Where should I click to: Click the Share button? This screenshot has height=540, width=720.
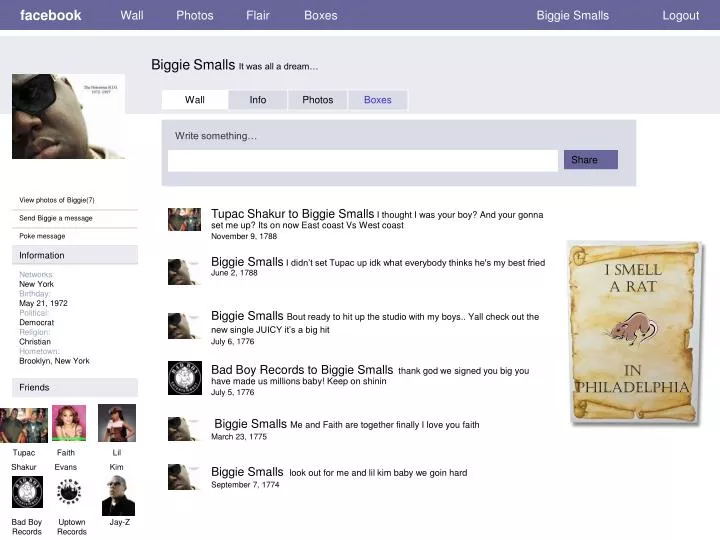(x=591, y=159)
